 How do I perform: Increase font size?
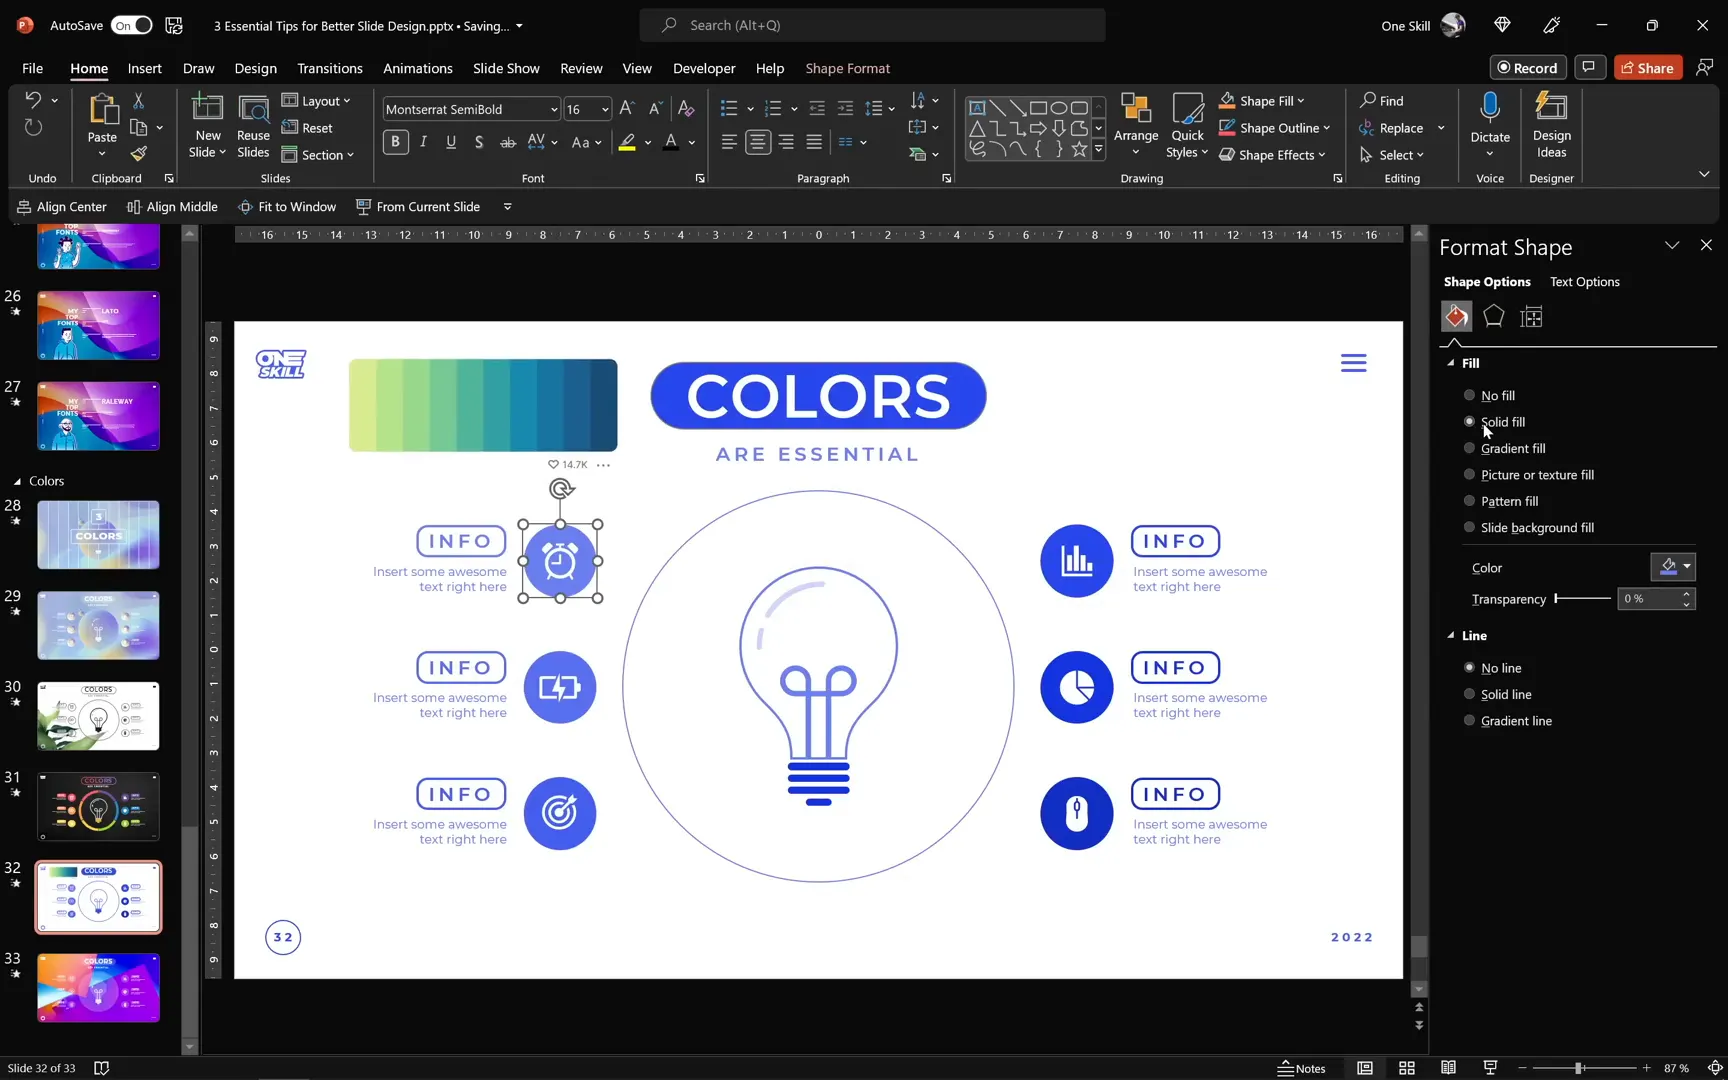coord(627,108)
